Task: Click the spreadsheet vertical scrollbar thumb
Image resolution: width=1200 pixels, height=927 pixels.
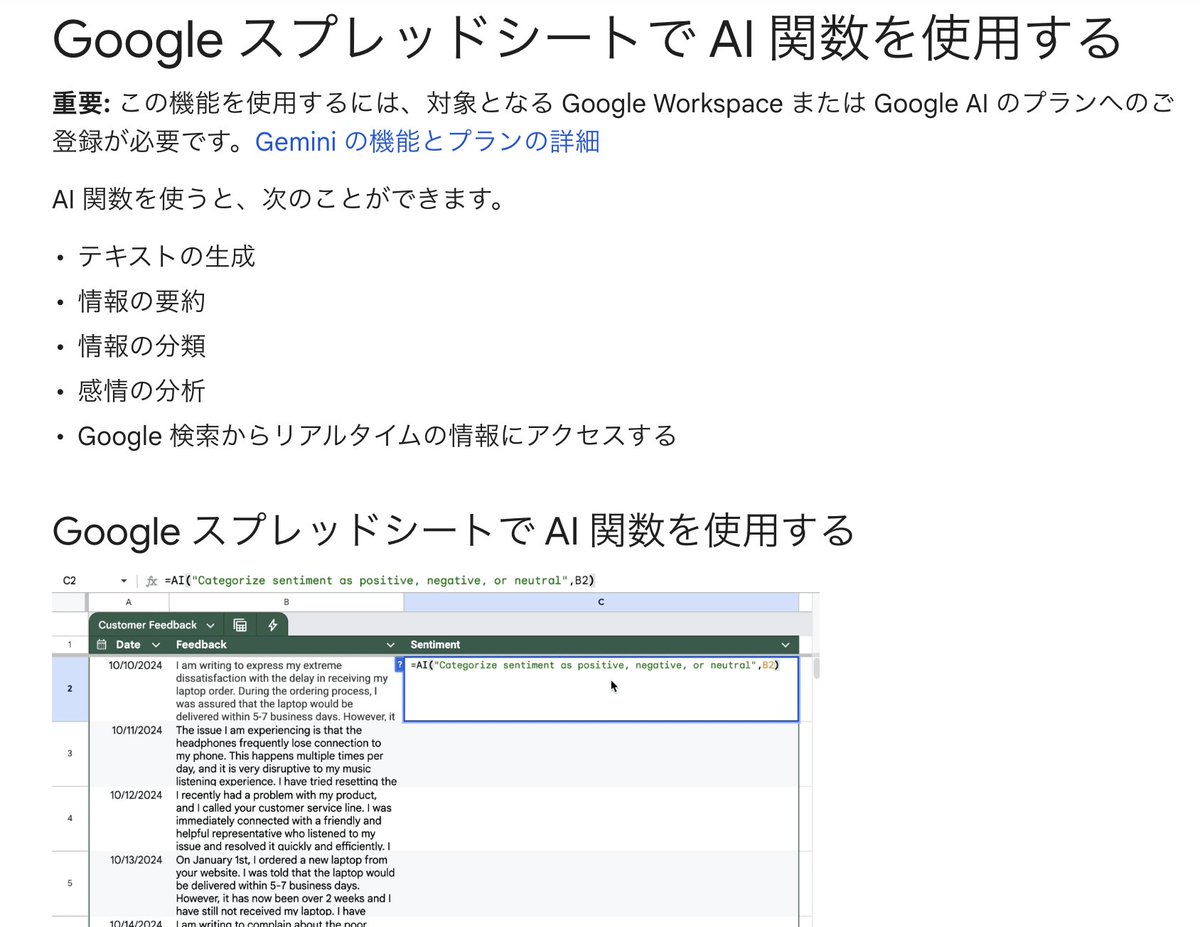Action: point(816,667)
